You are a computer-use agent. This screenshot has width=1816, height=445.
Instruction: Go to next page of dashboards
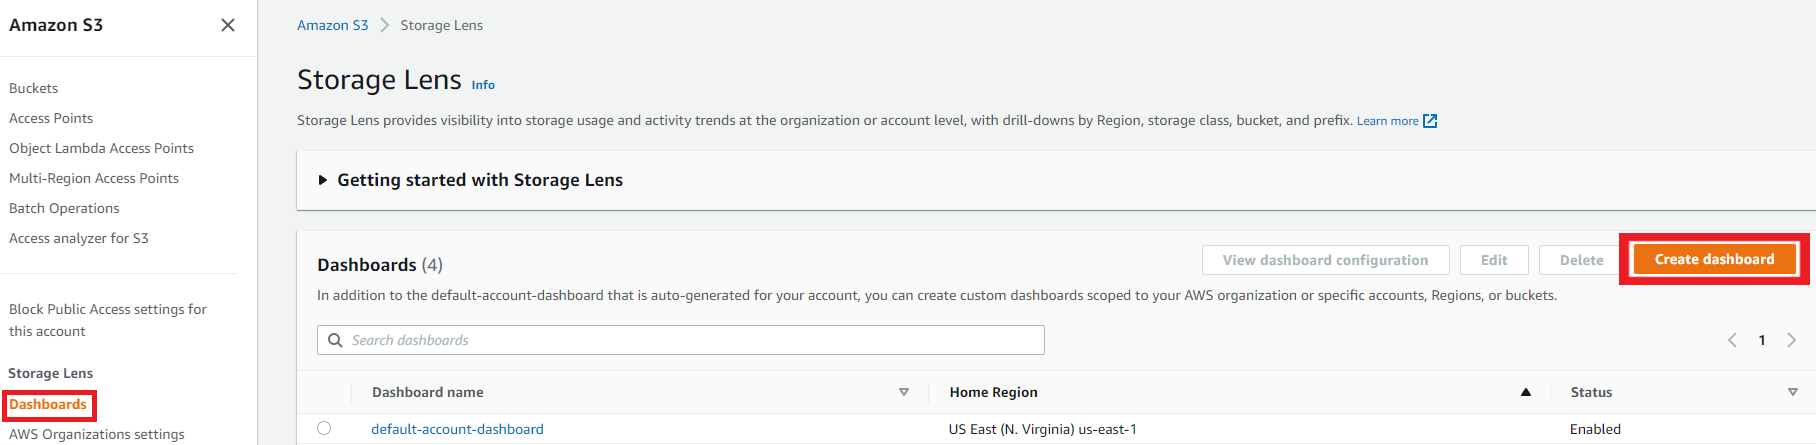click(x=1791, y=340)
